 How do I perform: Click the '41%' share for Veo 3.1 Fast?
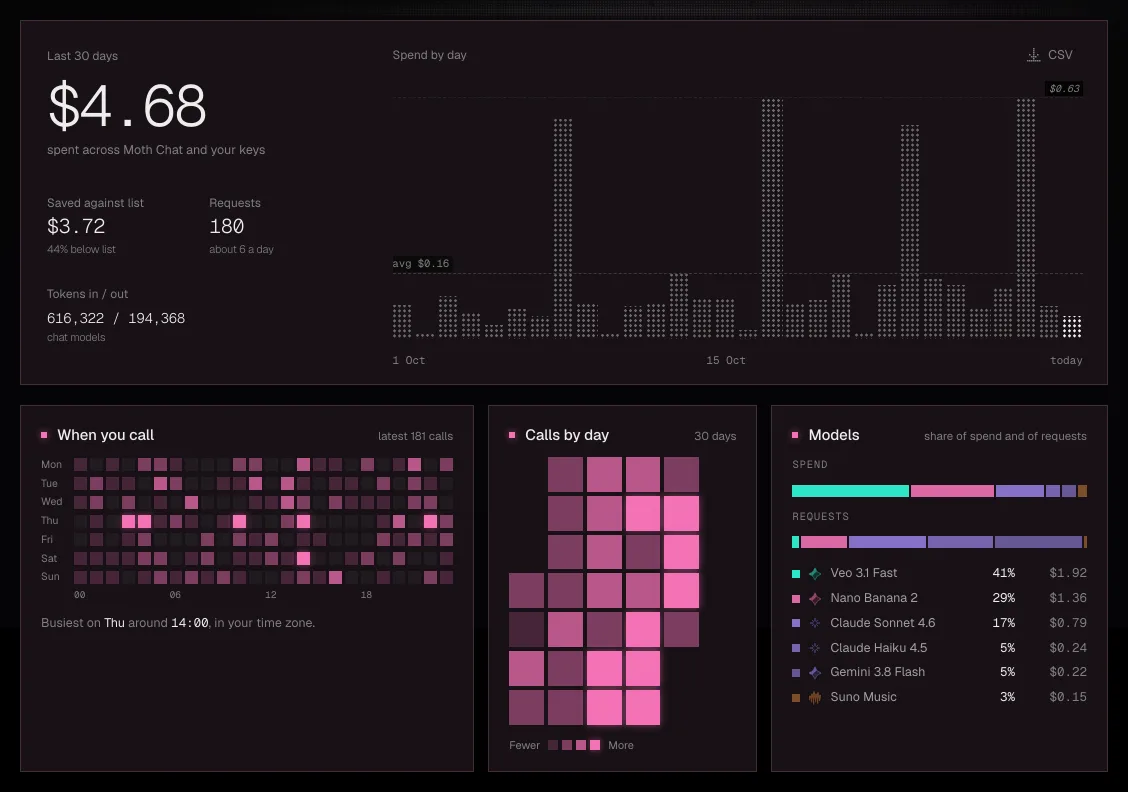coord(1004,573)
